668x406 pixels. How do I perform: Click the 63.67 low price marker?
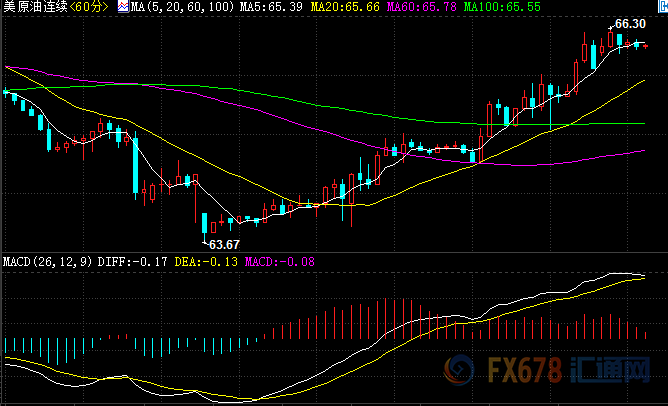tap(223, 244)
